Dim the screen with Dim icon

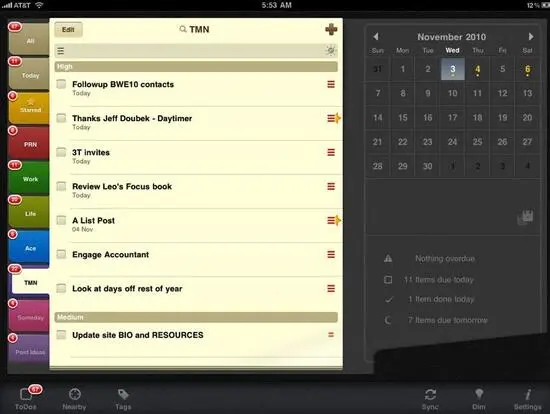[479, 399]
